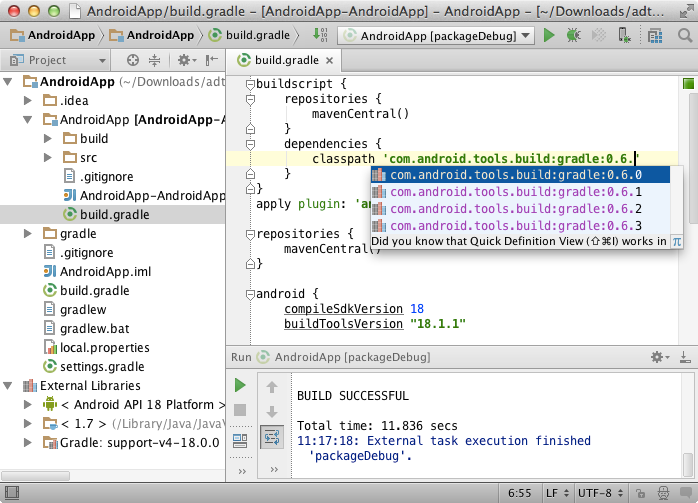Open Run panel gear settings
Screen dimensions: 698x503
659,357
